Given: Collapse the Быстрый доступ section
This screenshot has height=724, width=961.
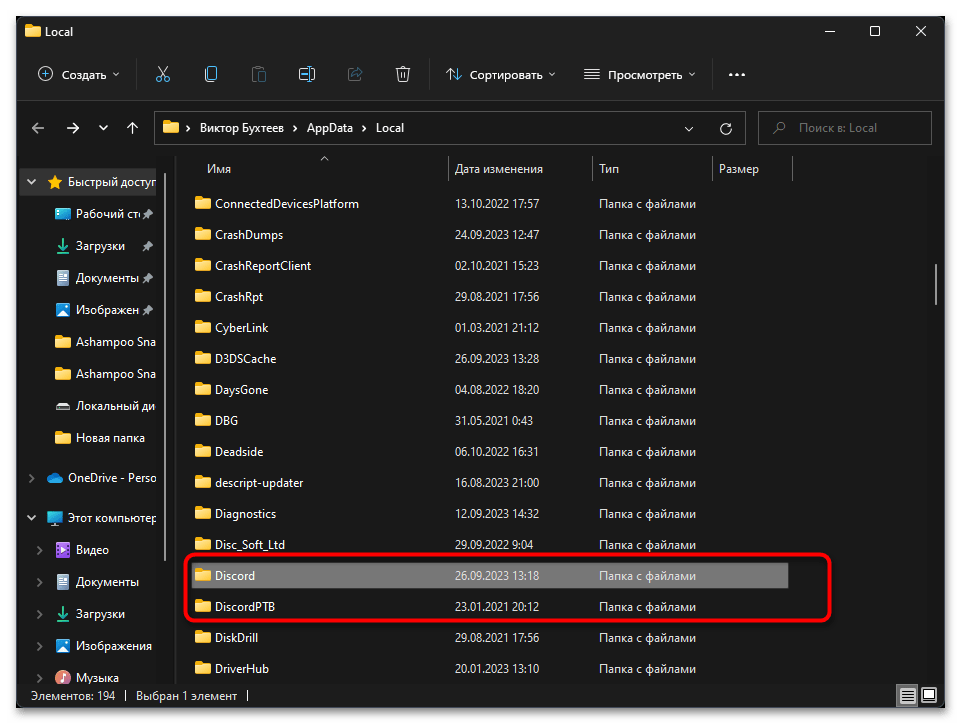Looking at the screenshot, I should pos(31,182).
